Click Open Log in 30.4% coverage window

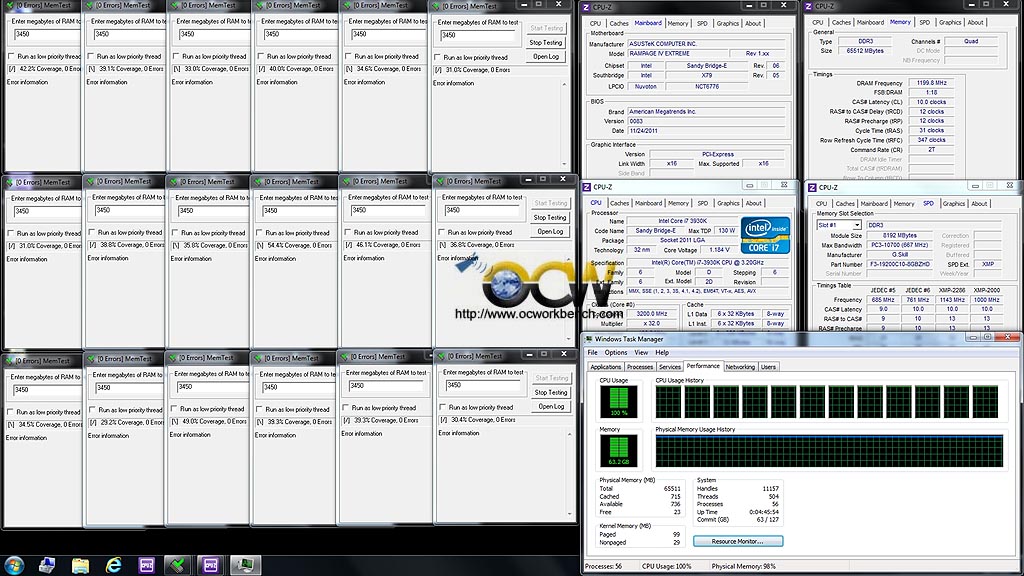click(x=551, y=407)
